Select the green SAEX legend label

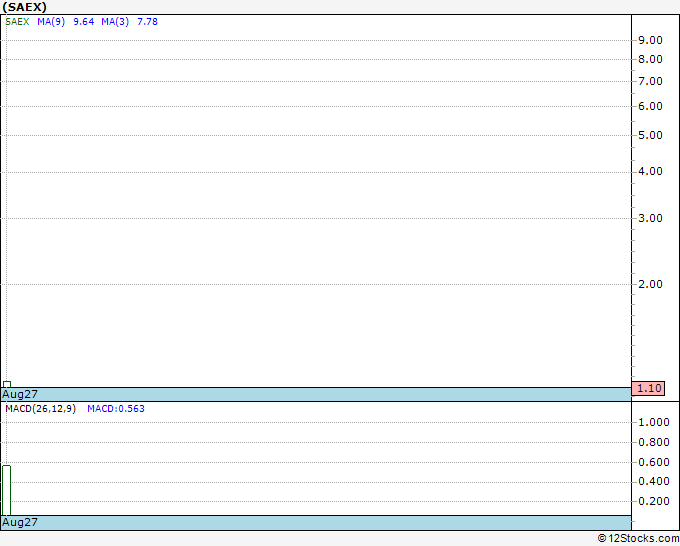point(17,22)
